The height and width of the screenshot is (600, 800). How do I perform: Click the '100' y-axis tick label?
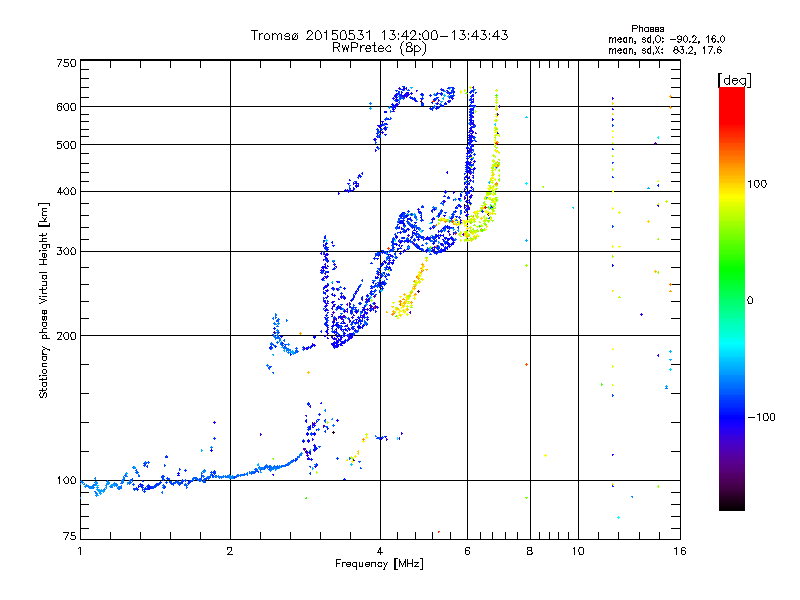67,481
